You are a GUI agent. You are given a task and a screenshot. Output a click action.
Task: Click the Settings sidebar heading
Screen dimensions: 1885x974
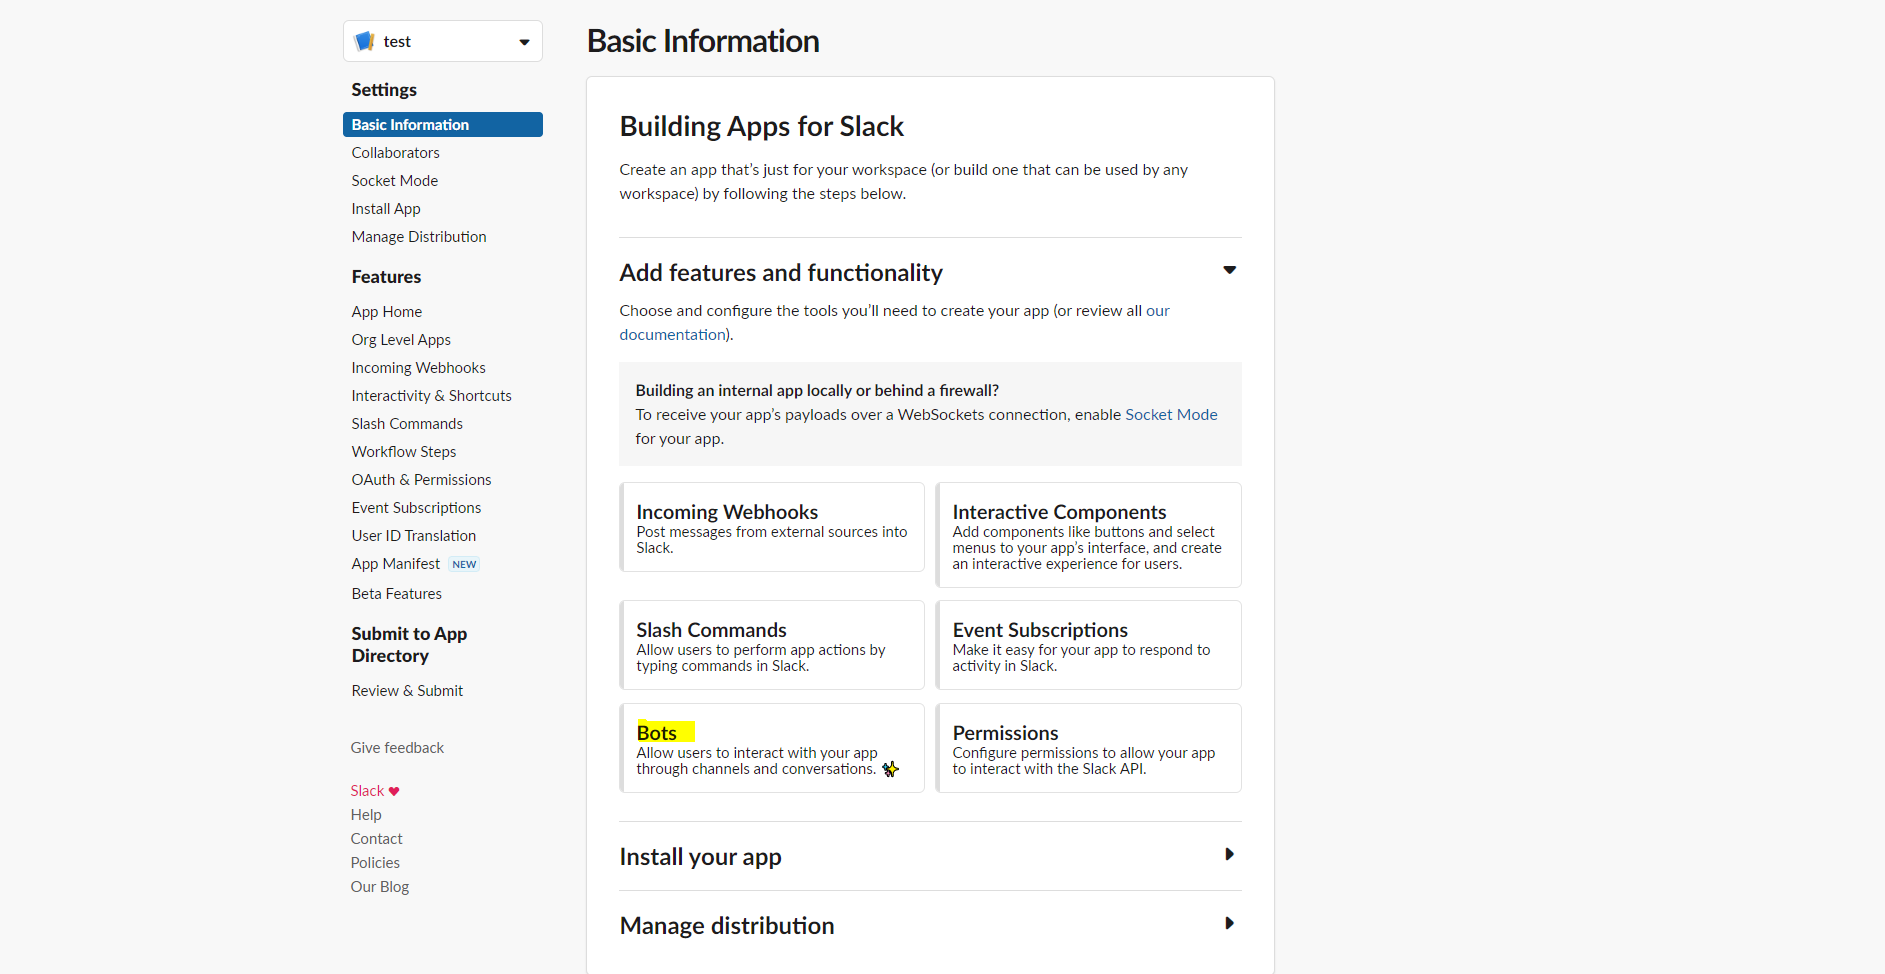click(x=384, y=90)
